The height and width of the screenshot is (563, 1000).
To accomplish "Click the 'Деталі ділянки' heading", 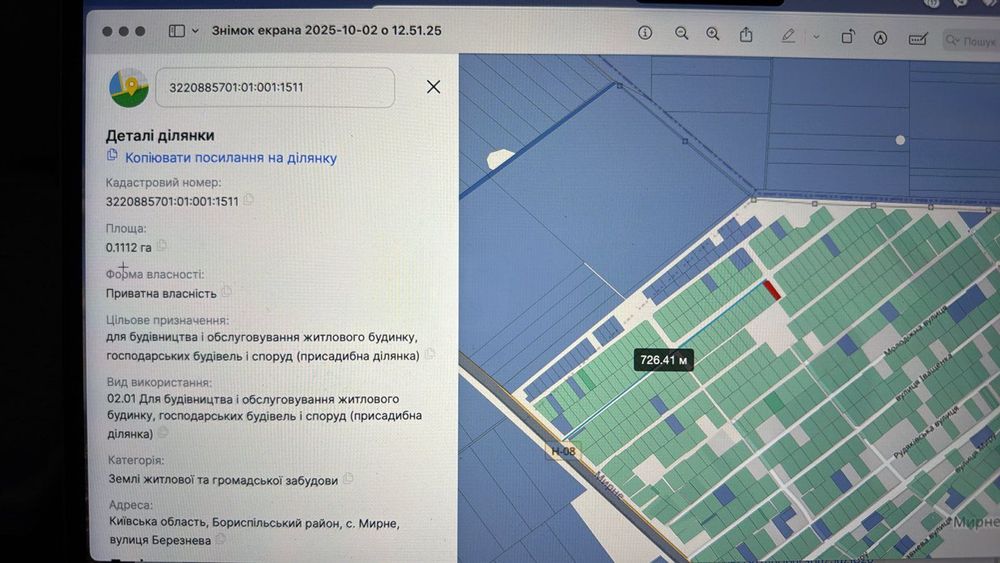I will [x=160, y=135].
